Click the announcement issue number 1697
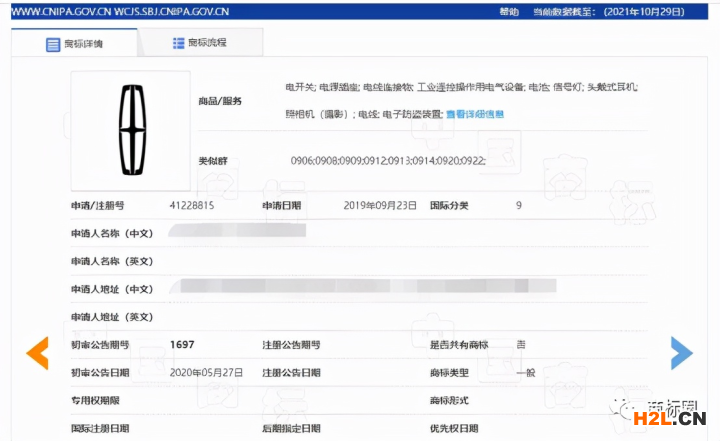The width and height of the screenshot is (720, 441). click(x=182, y=344)
